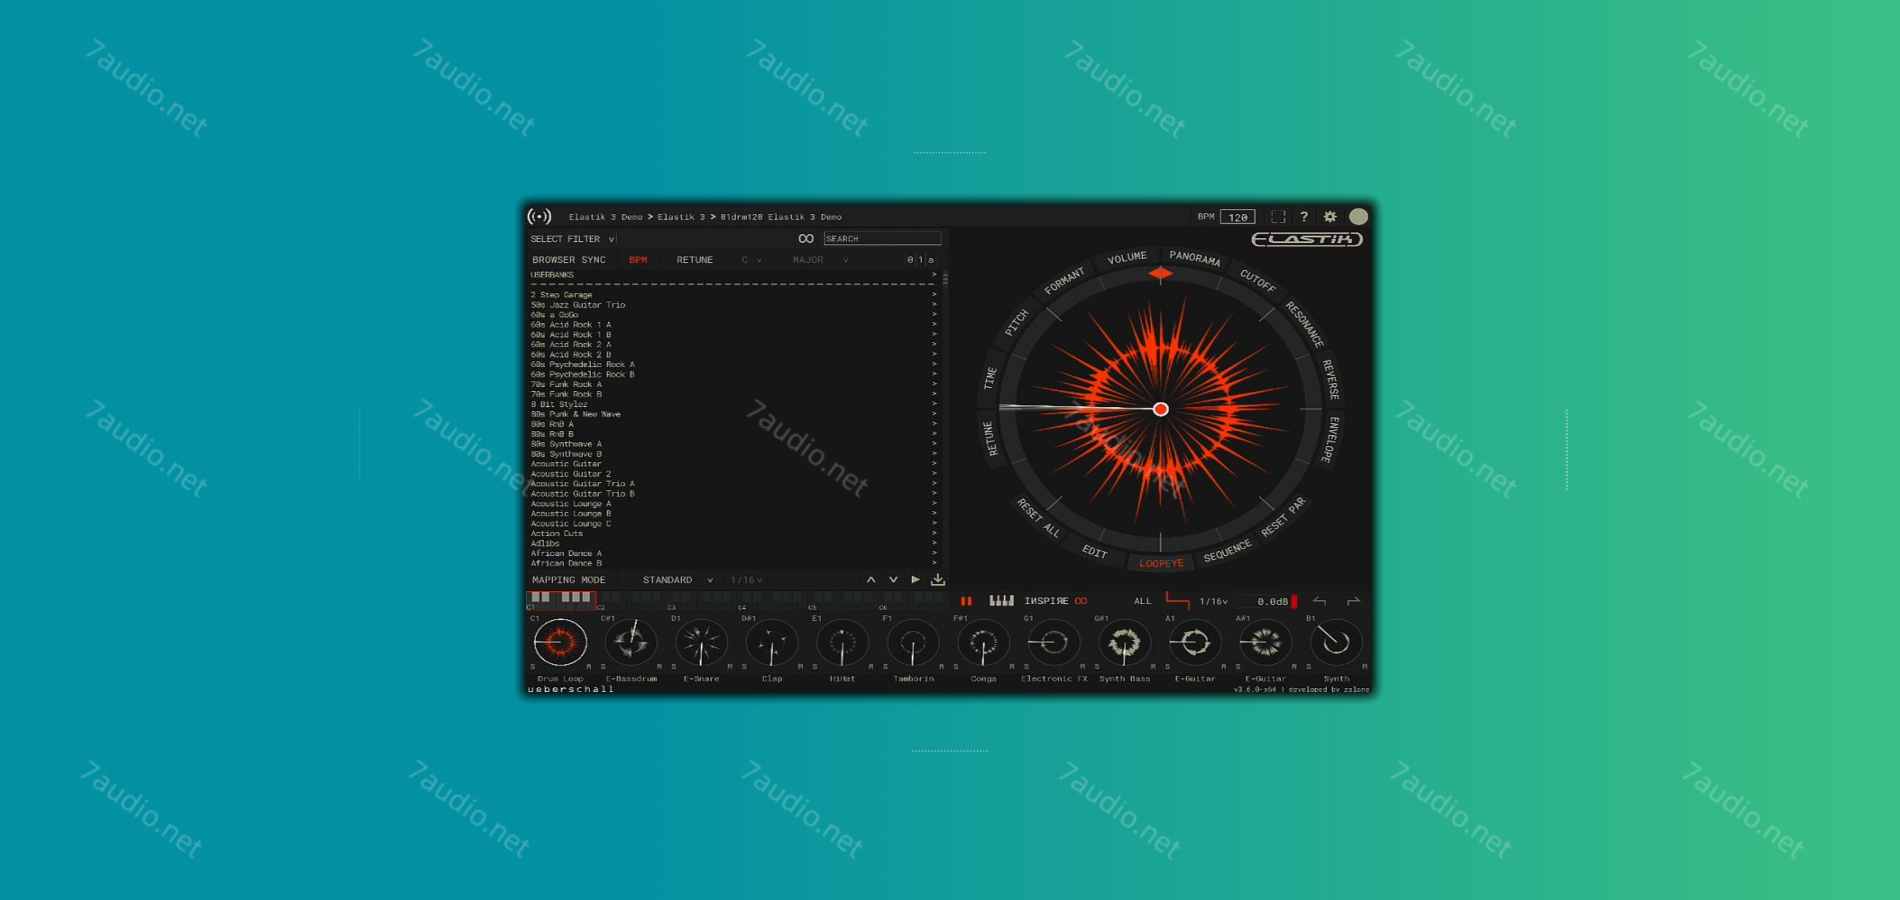
Task: Open help via the question mark icon
Action: click(1304, 216)
